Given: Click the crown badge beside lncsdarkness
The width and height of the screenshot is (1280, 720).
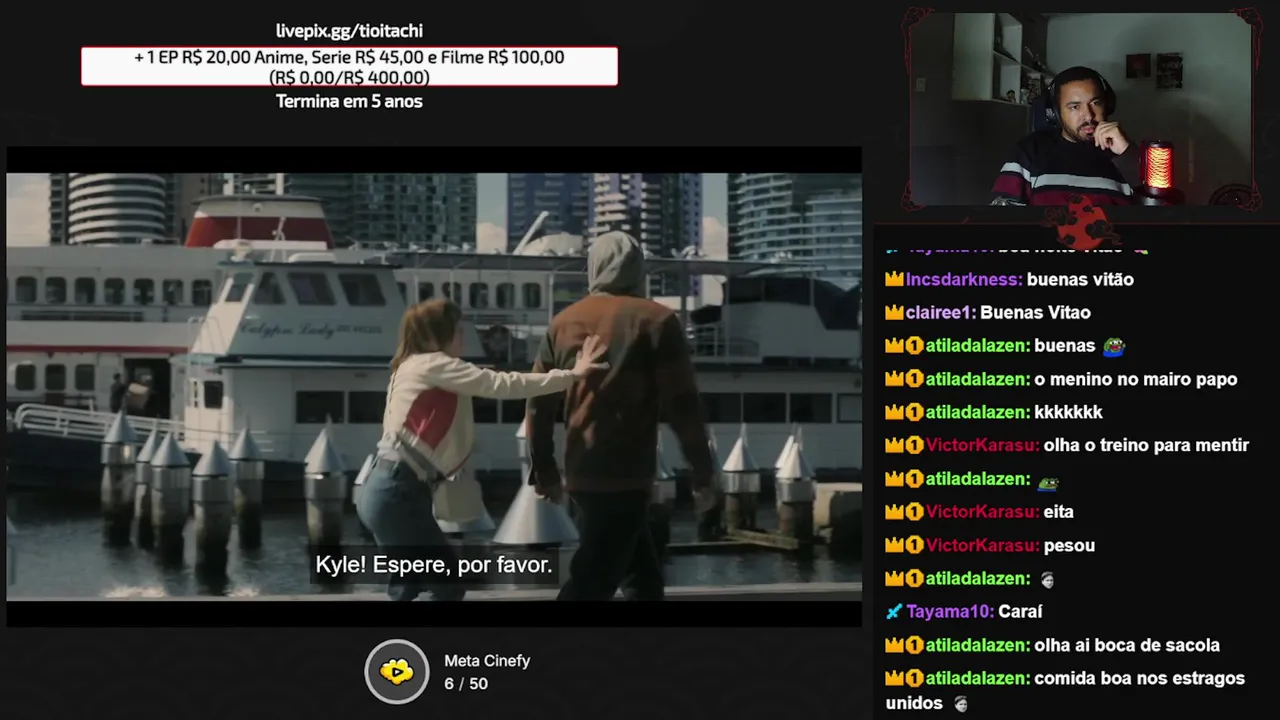Looking at the screenshot, I should [894, 280].
